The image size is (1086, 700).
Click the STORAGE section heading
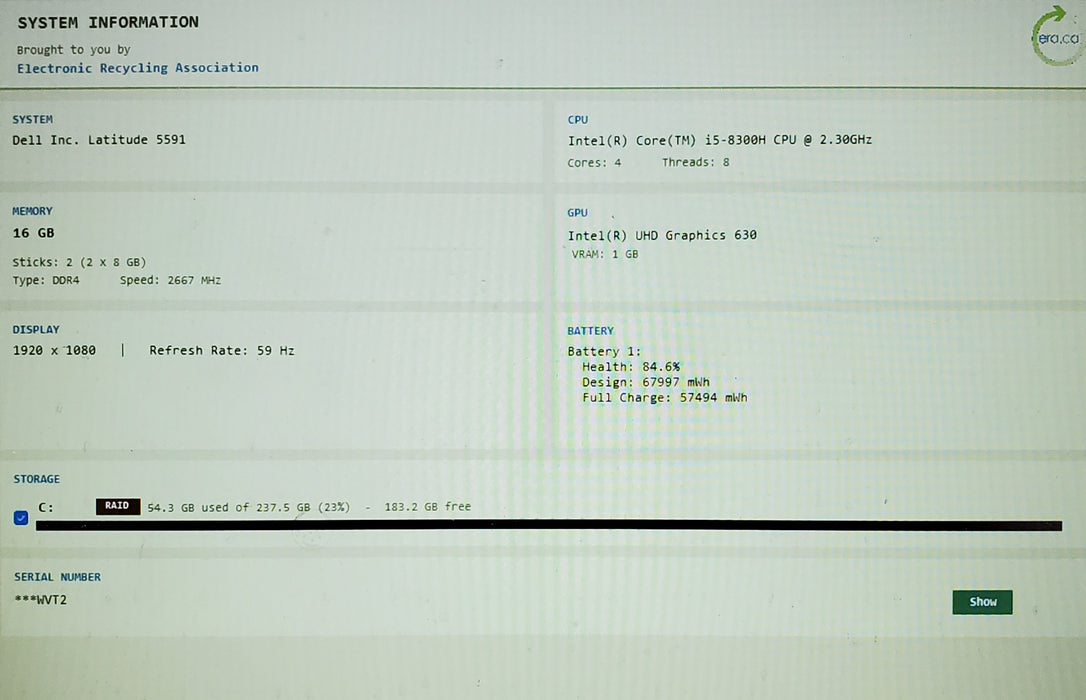coord(36,479)
